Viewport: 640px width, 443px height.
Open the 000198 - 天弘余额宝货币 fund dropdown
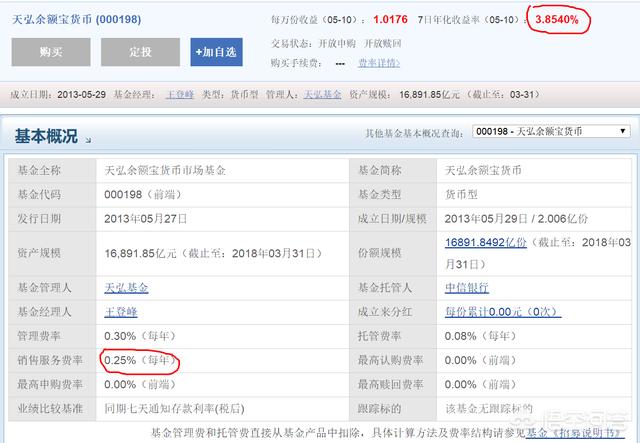[551, 131]
